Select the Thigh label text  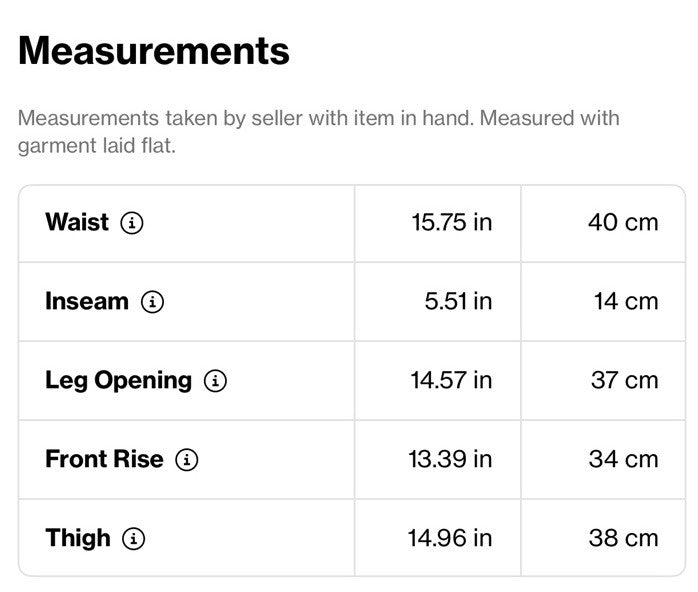(x=78, y=538)
